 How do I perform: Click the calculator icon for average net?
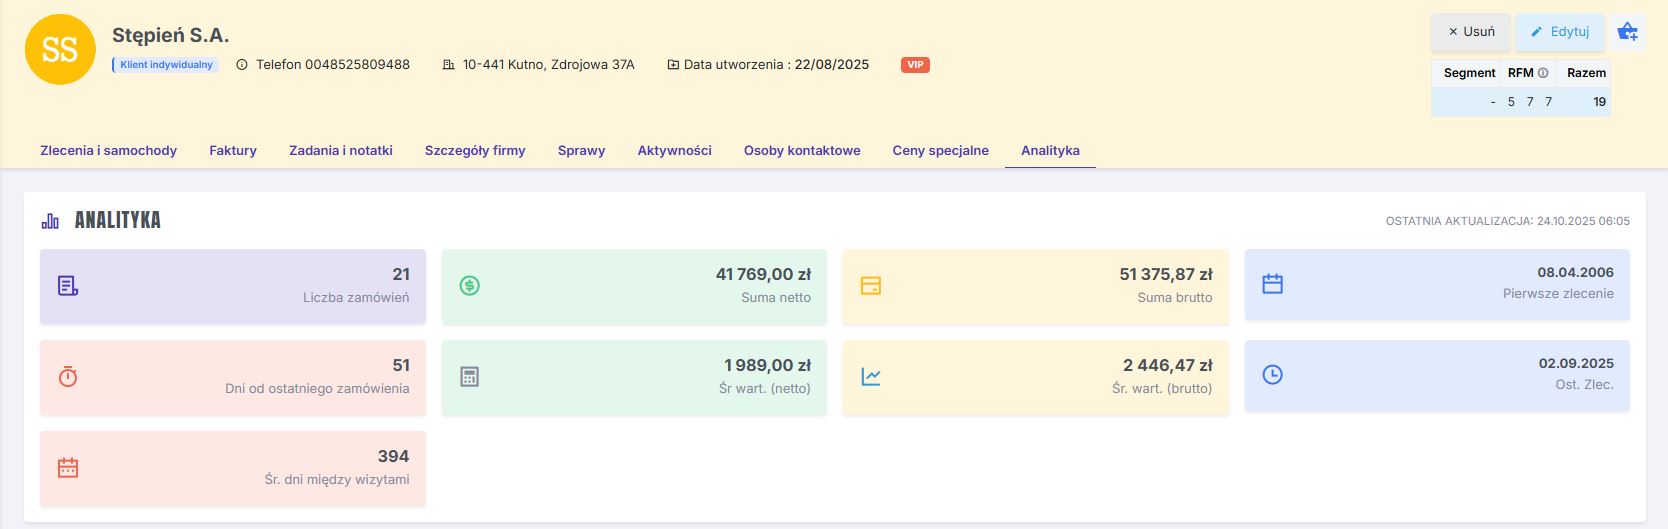pos(469,377)
